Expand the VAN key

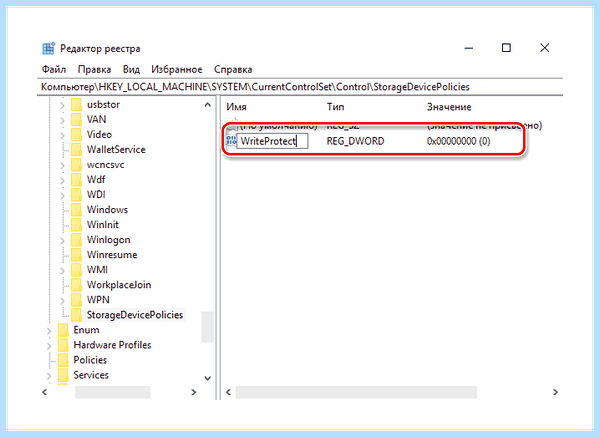click(62, 120)
